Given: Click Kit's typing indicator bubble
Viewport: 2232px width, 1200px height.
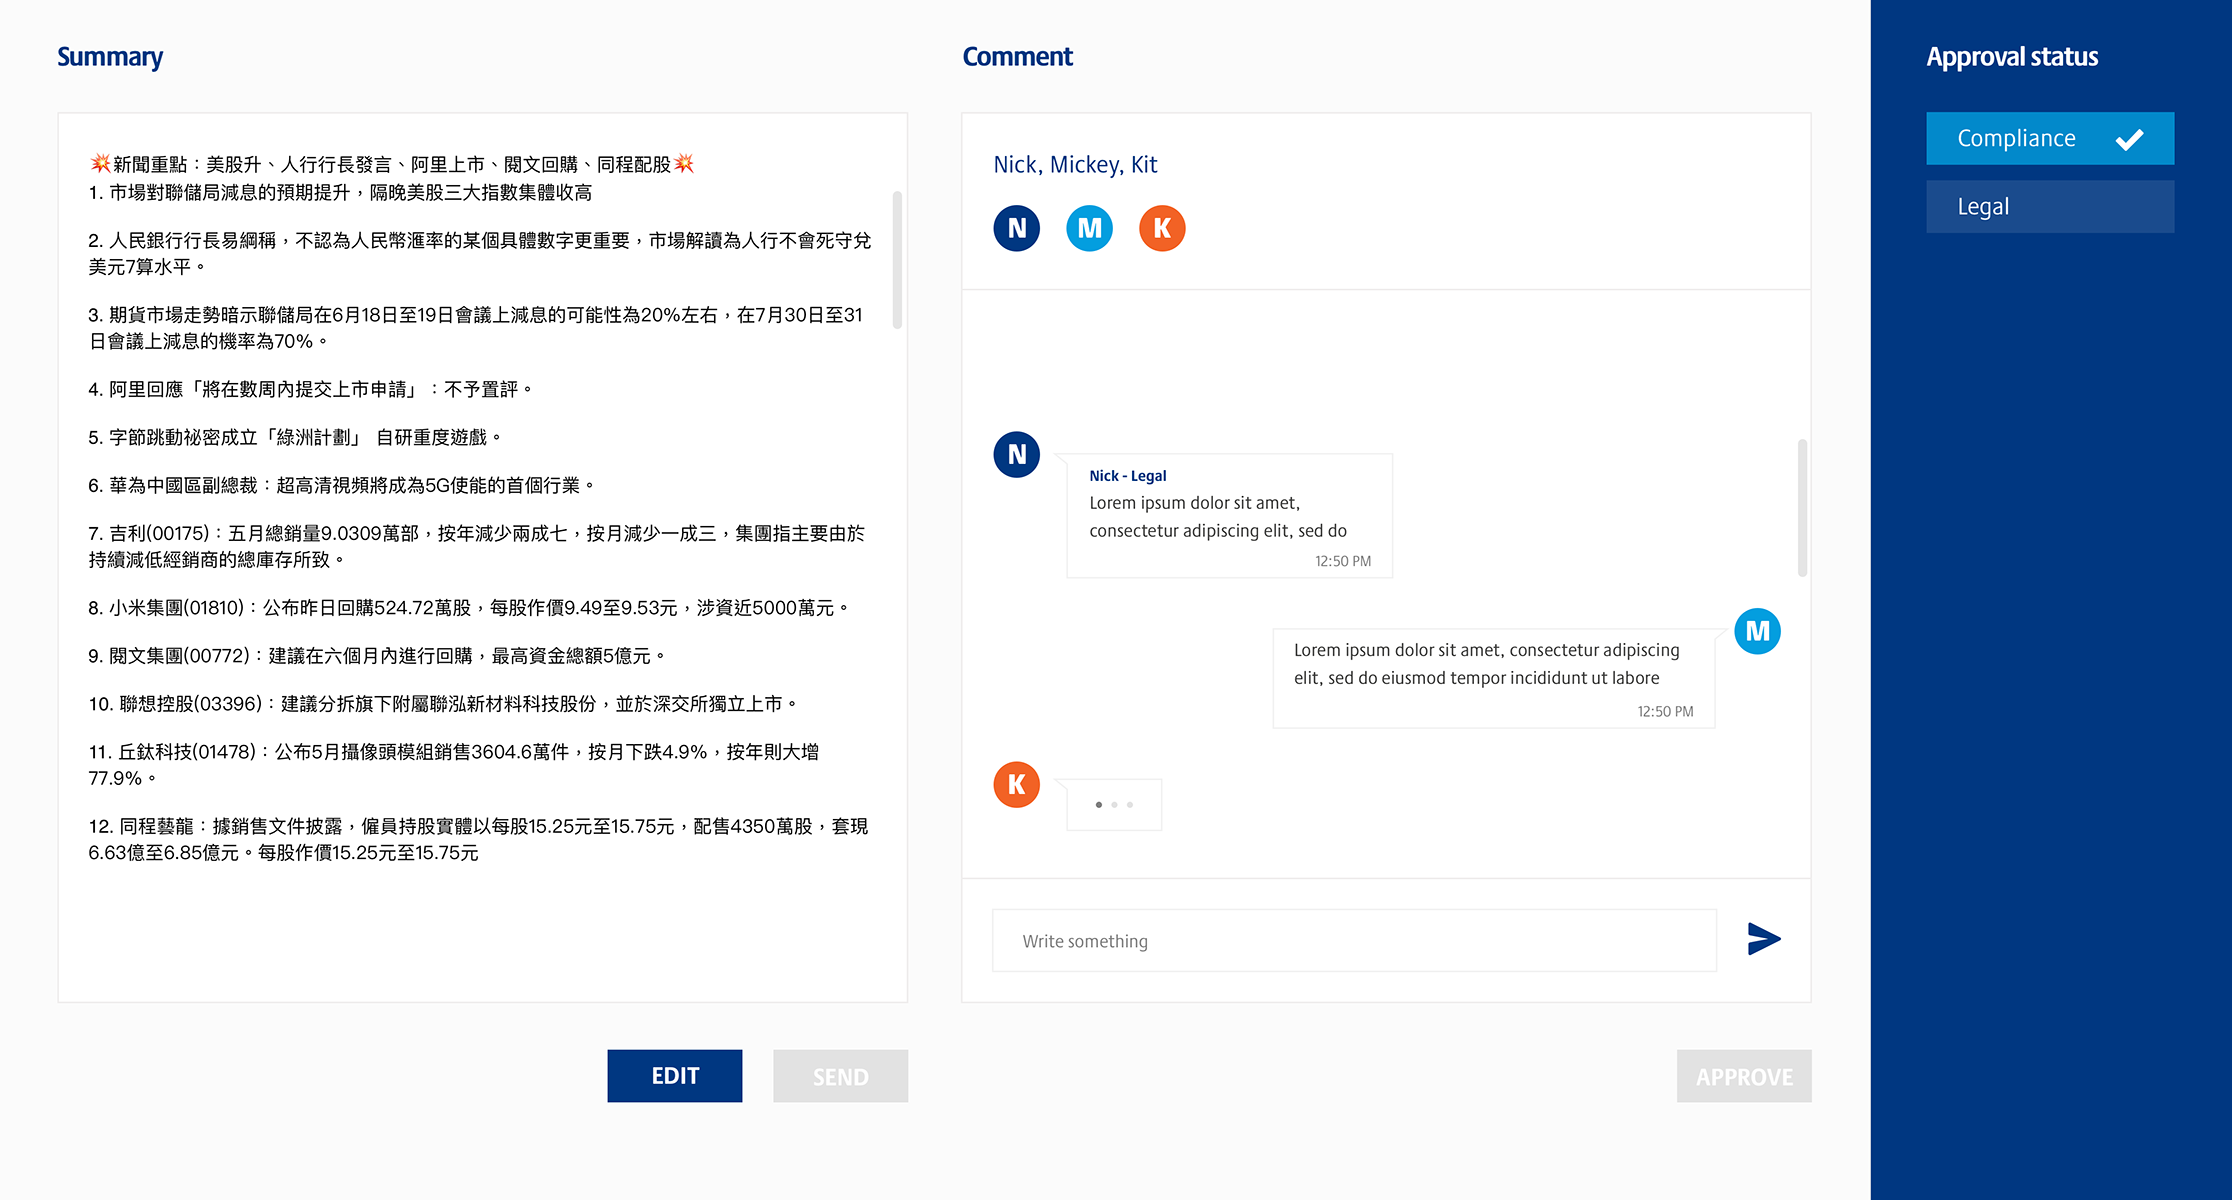Looking at the screenshot, I should coord(1114,804).
